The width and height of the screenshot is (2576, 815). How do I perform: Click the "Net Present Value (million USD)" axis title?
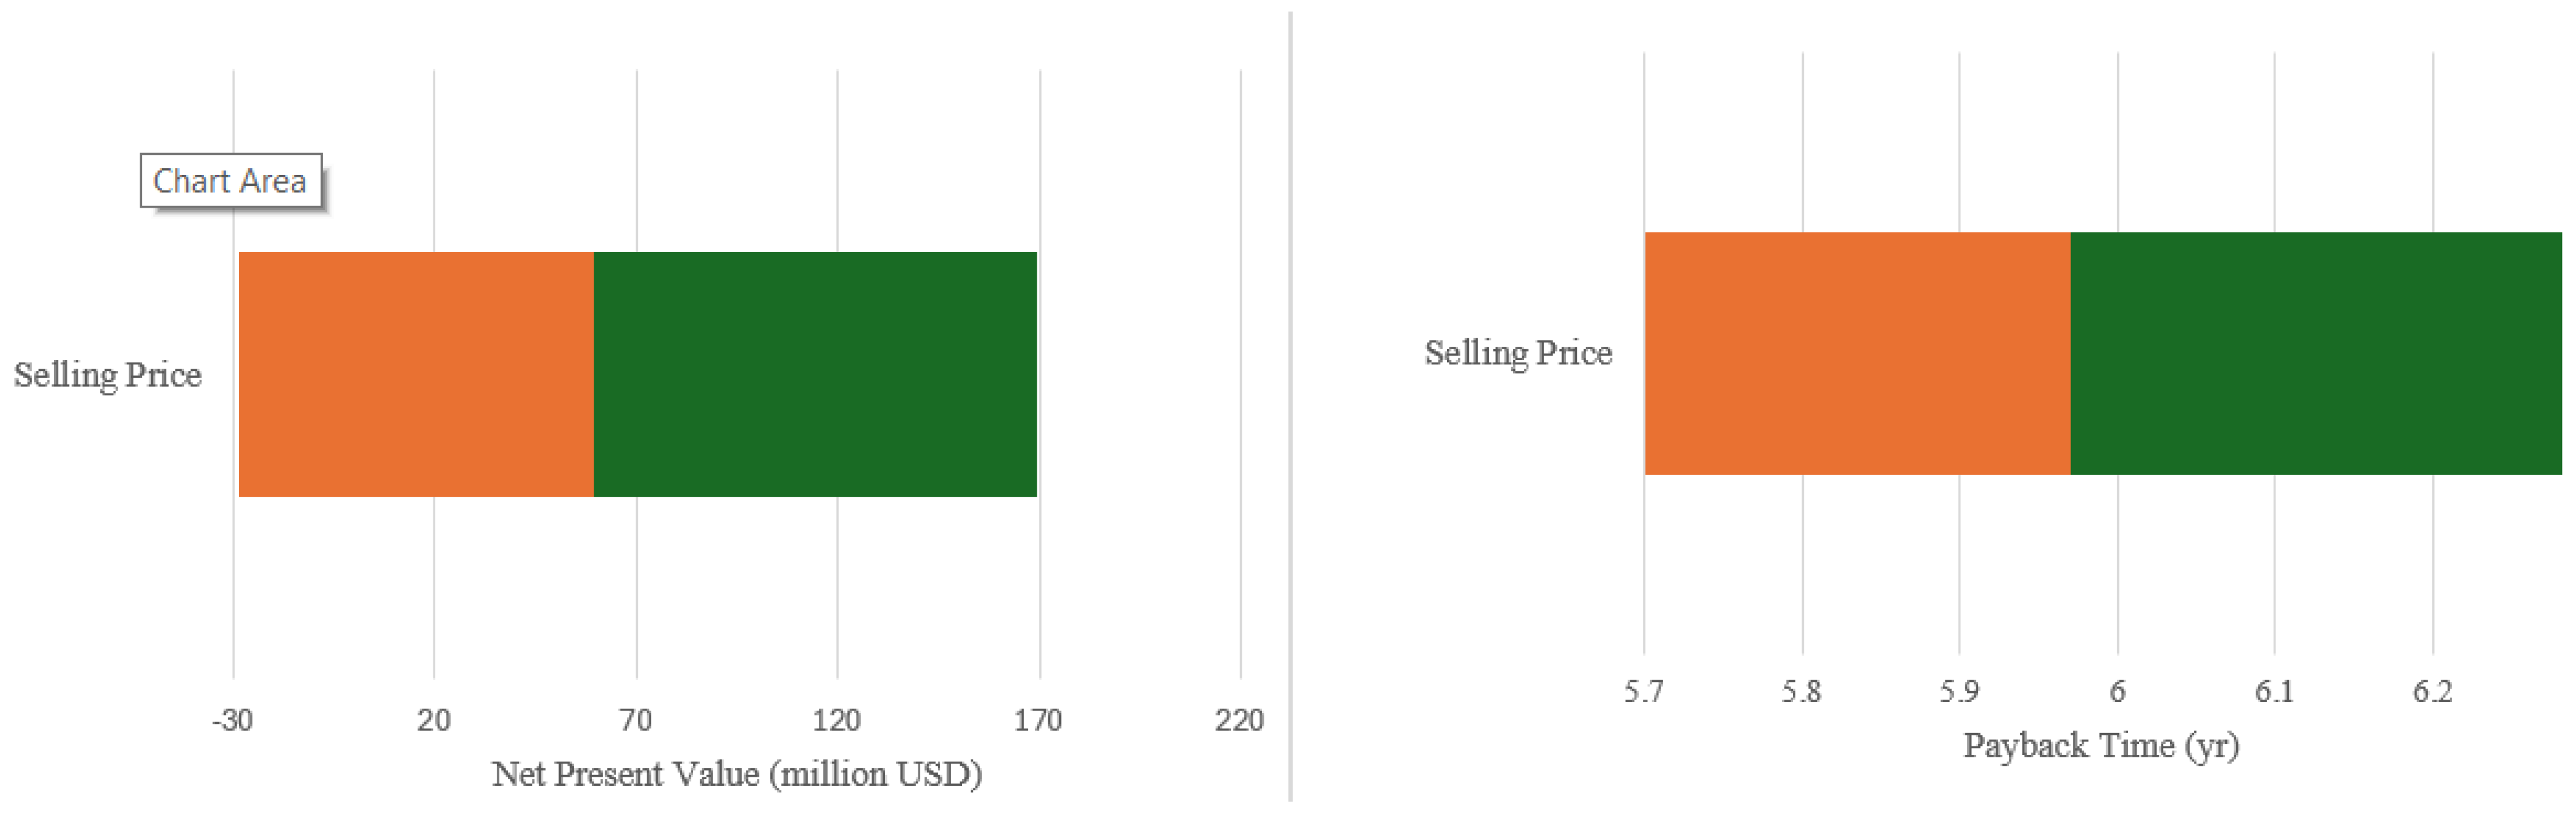737,773
